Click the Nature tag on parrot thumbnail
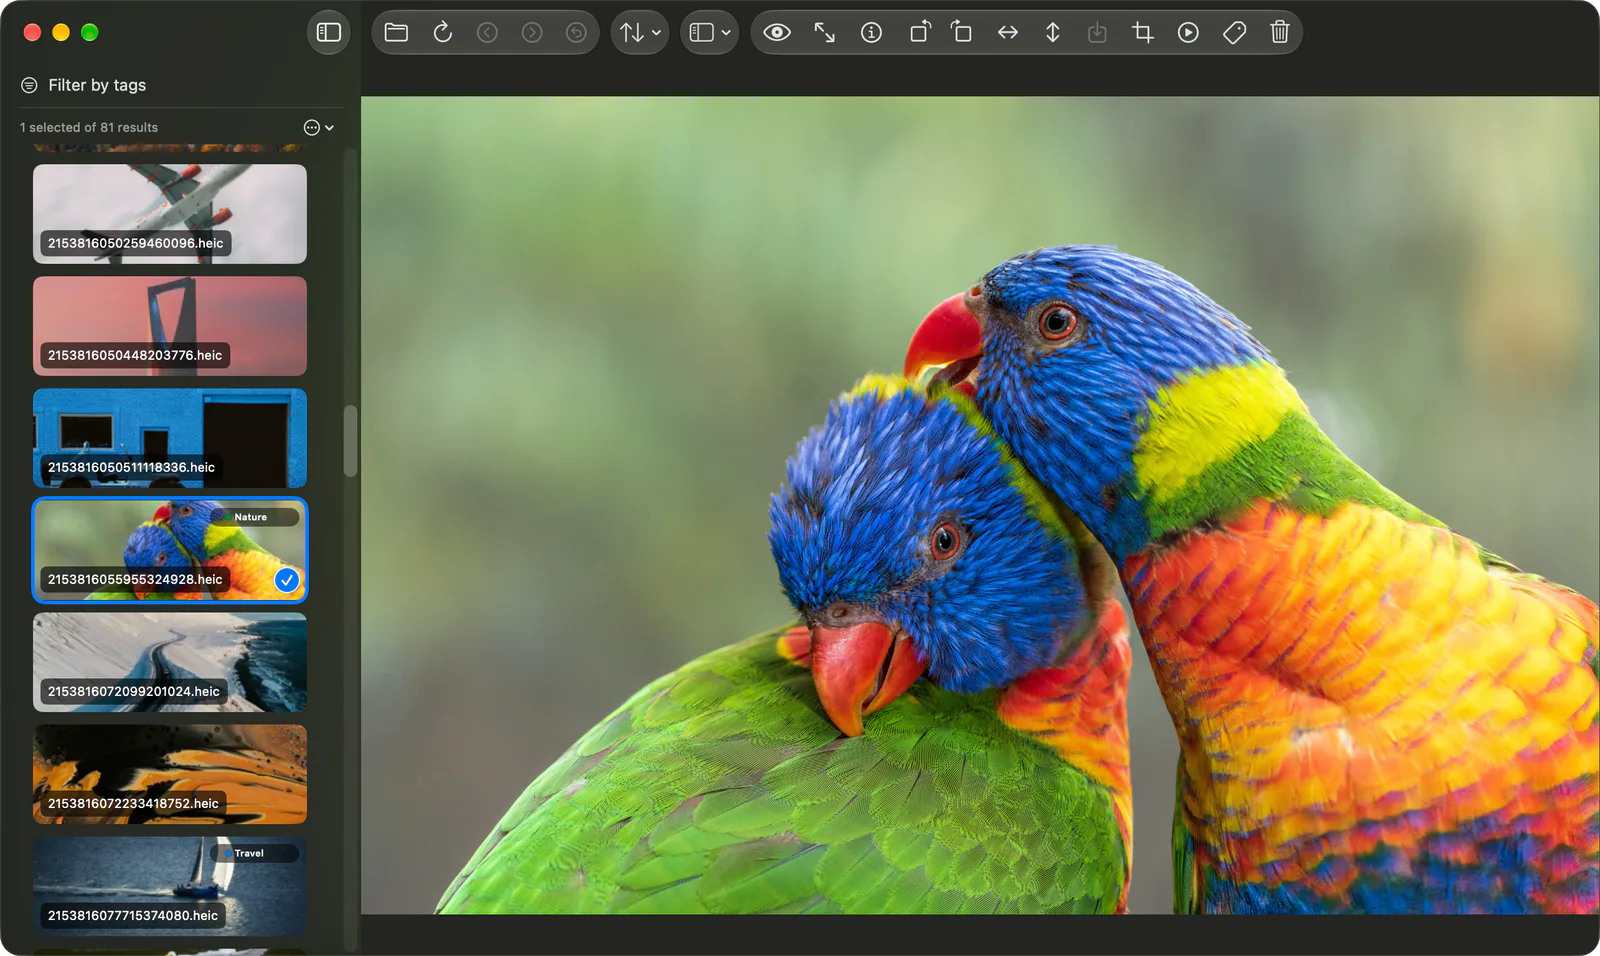 (x=255, y=517)
